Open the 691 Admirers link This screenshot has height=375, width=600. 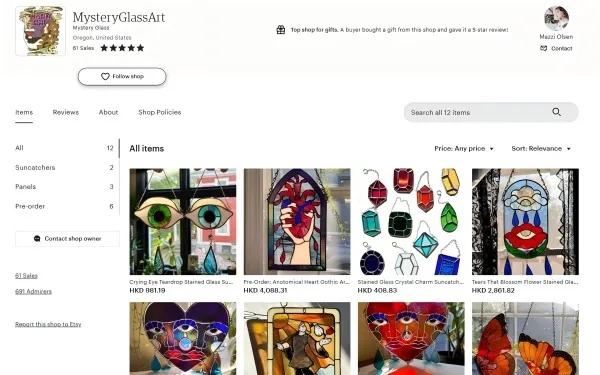(x=33, y=291)
